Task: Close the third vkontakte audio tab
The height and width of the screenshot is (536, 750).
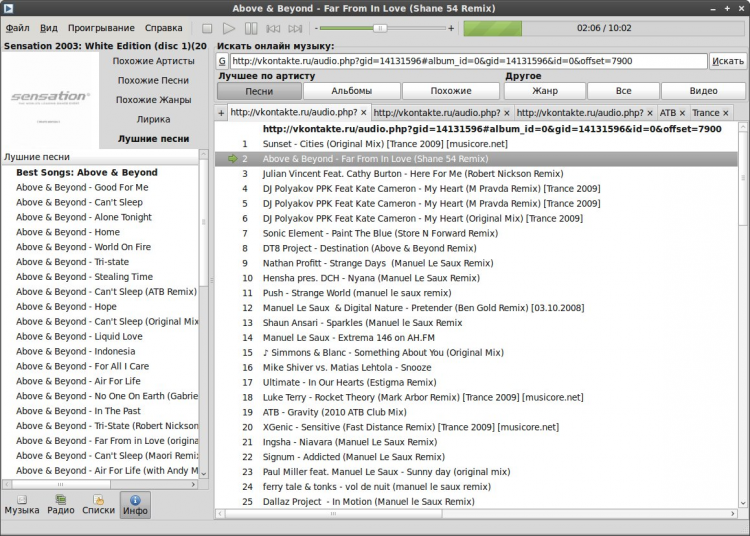Action: (650, 113)
